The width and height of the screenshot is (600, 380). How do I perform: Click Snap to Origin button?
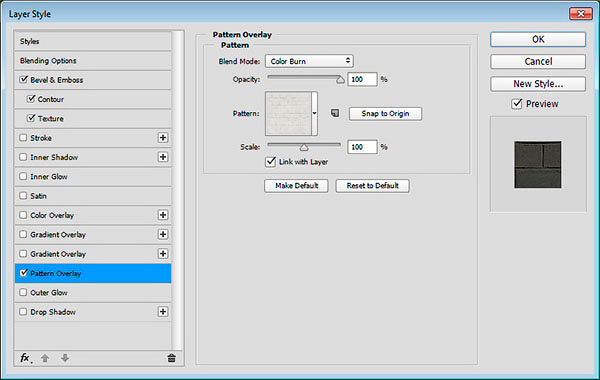click(385, 114)
